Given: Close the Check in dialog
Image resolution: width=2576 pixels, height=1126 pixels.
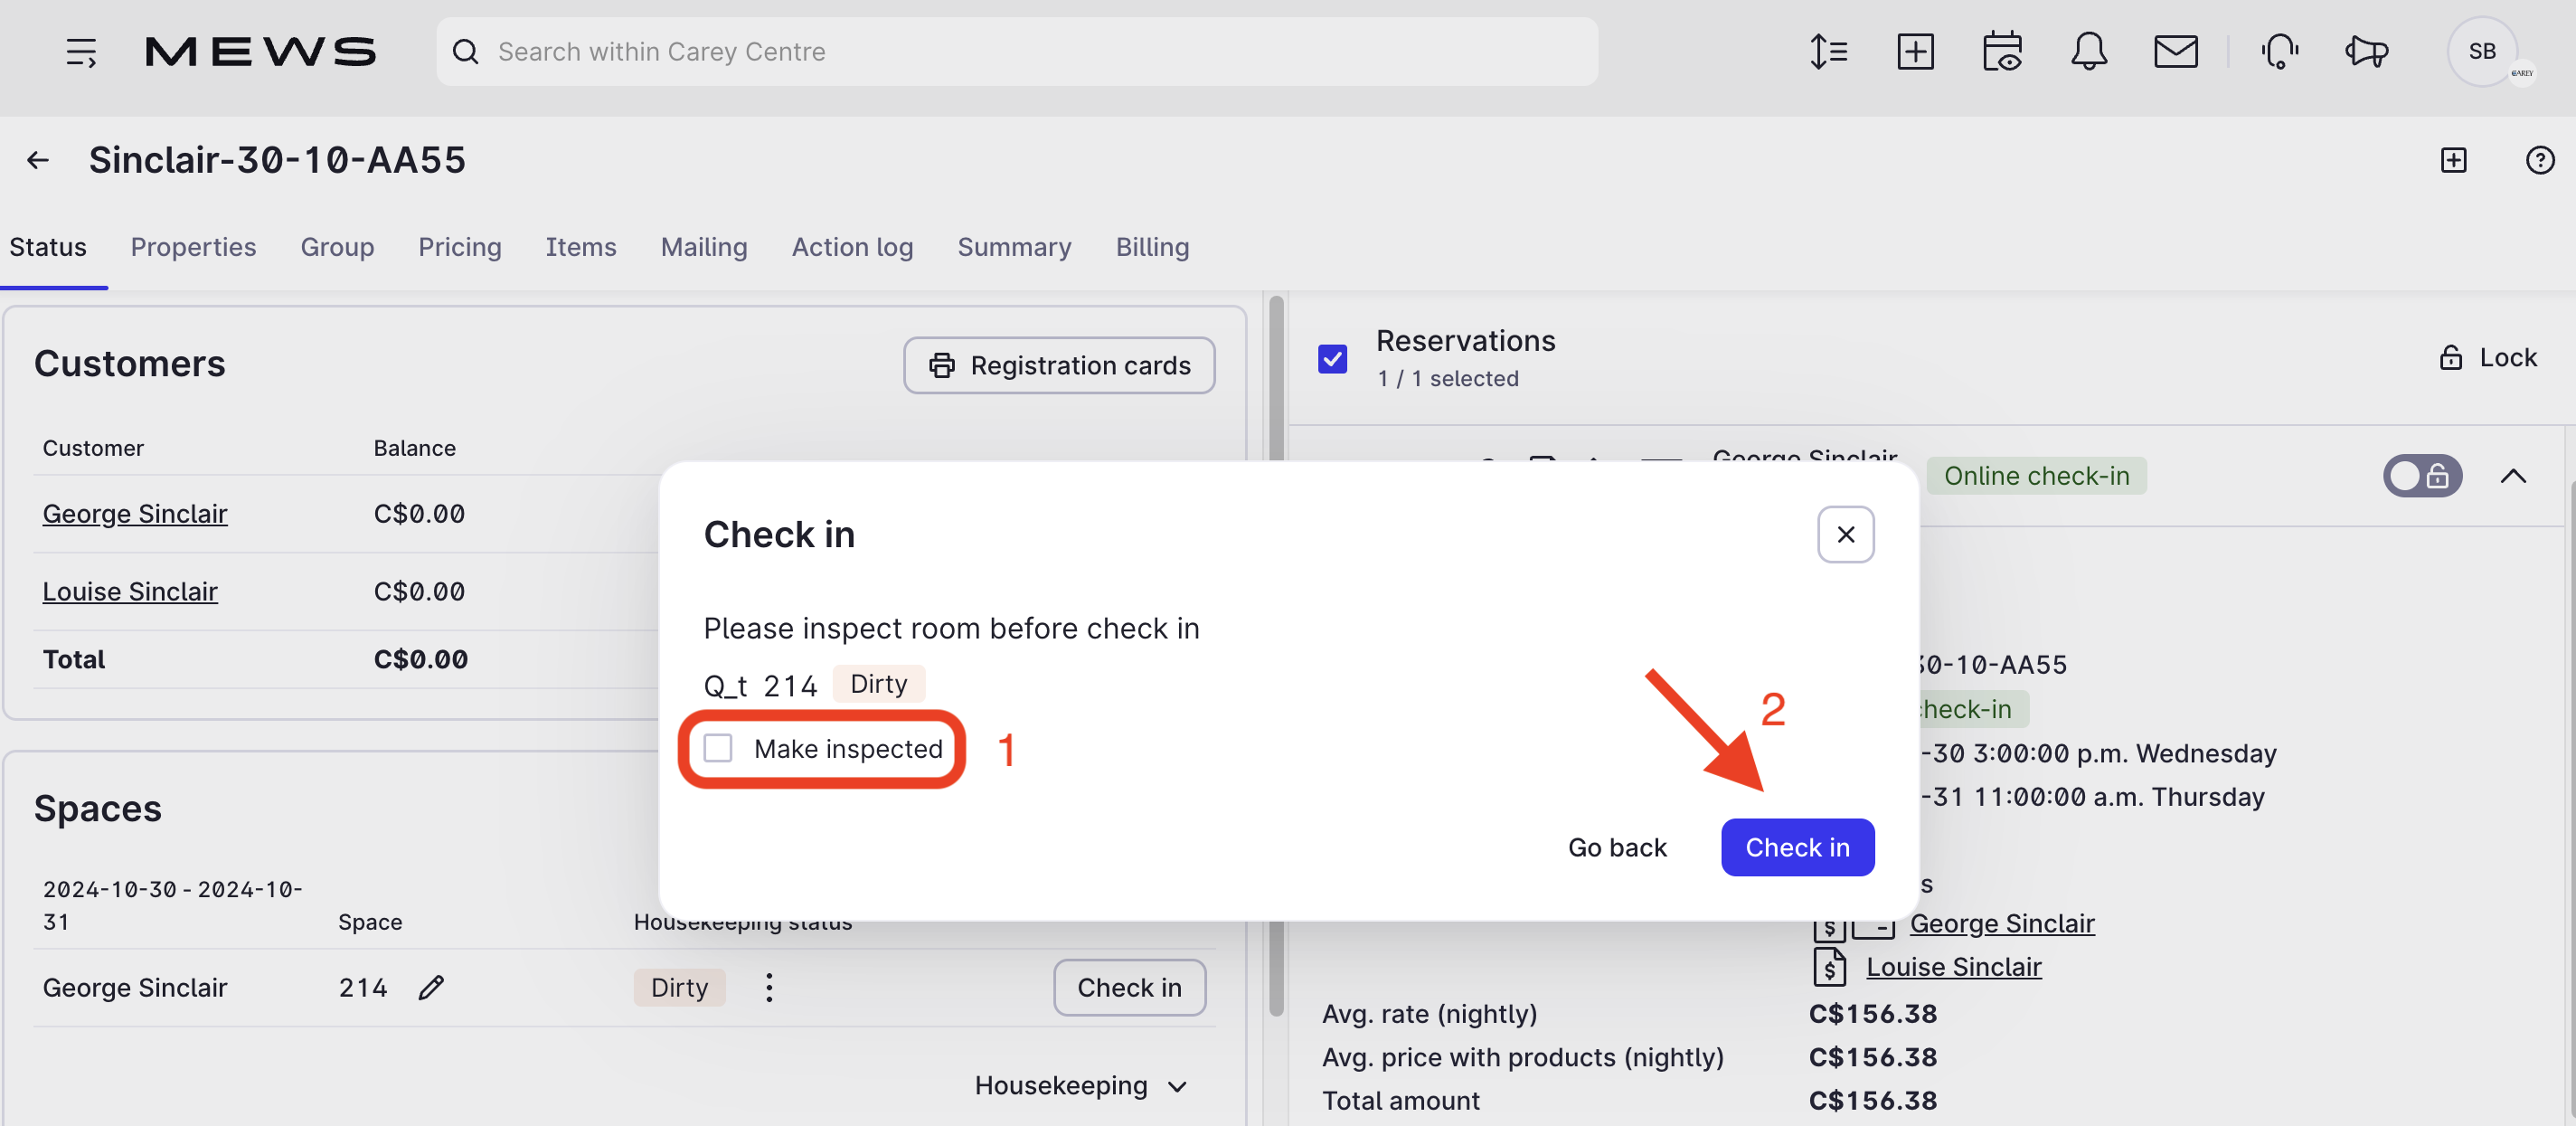Looking at the screenshot, I should pyautogui.click(x=1845, y=535).
